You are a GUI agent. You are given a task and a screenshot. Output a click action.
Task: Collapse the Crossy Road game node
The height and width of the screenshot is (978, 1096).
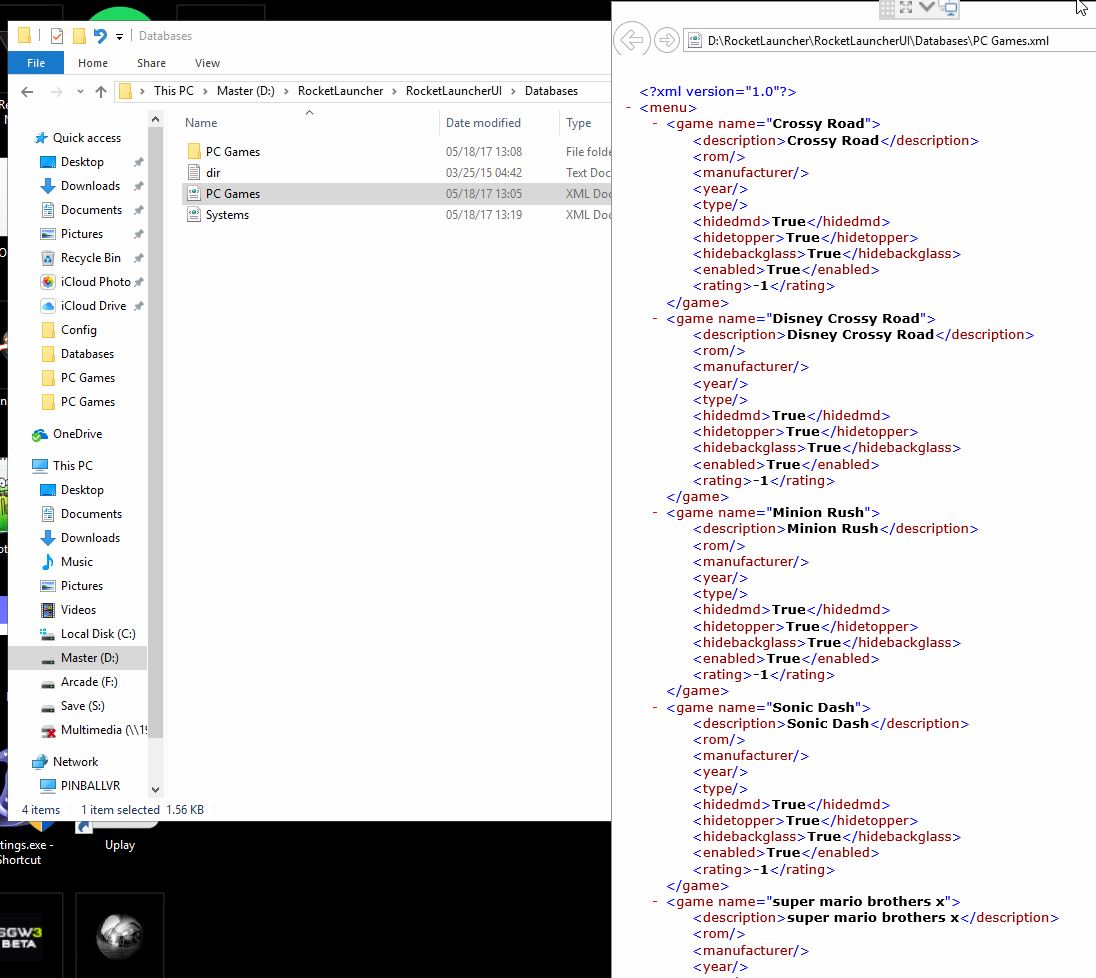click(x=654, y=123)
